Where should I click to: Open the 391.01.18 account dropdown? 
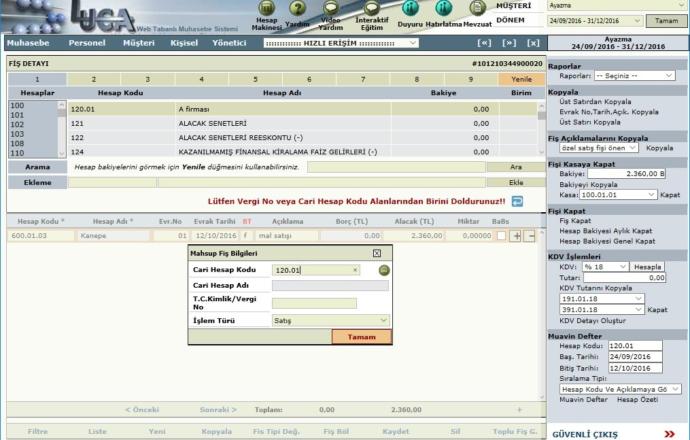(602, 310)
